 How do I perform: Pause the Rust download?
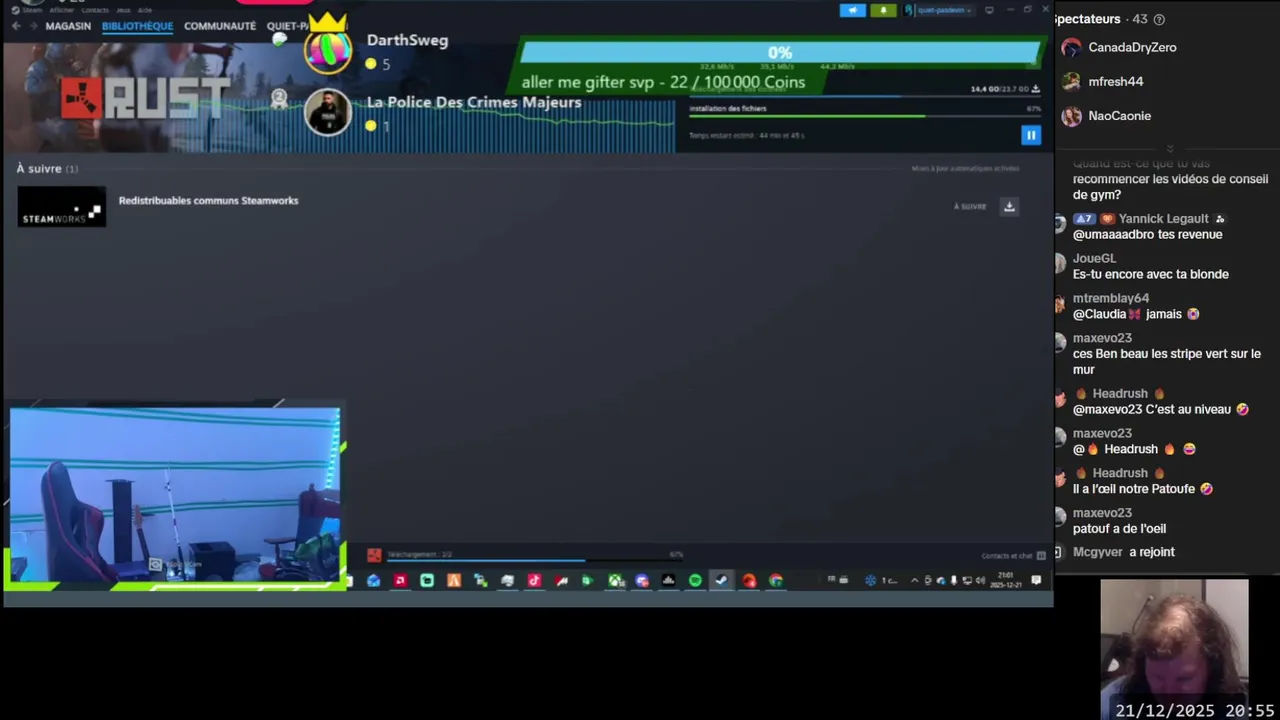(1031, 135)
